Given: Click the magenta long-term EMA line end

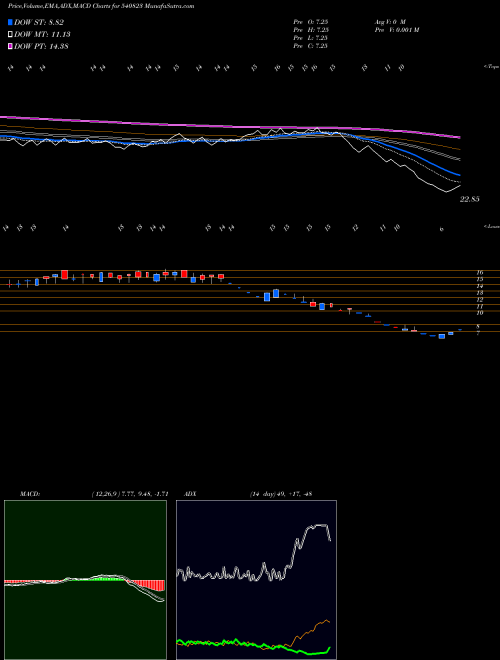Looking at the screenshot, I should click(x=460, y=137).
